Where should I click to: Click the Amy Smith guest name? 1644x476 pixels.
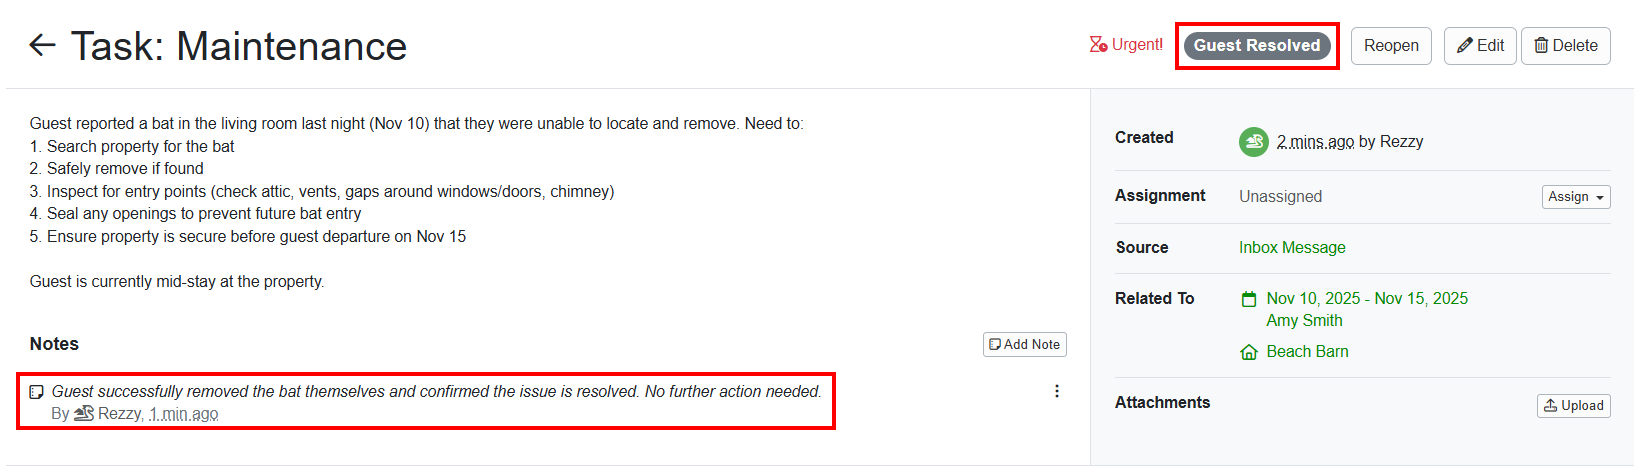[x=1304, y=320]
